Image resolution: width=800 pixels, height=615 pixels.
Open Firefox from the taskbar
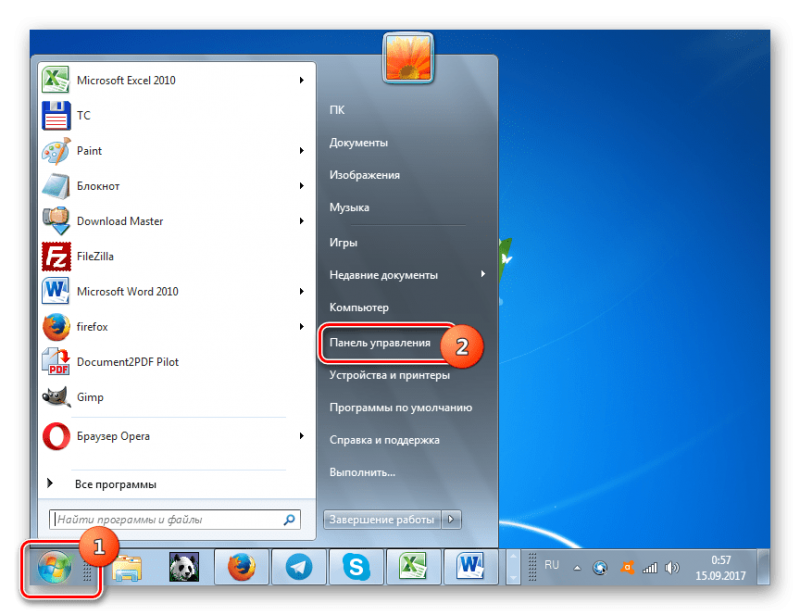coord(241,567)
